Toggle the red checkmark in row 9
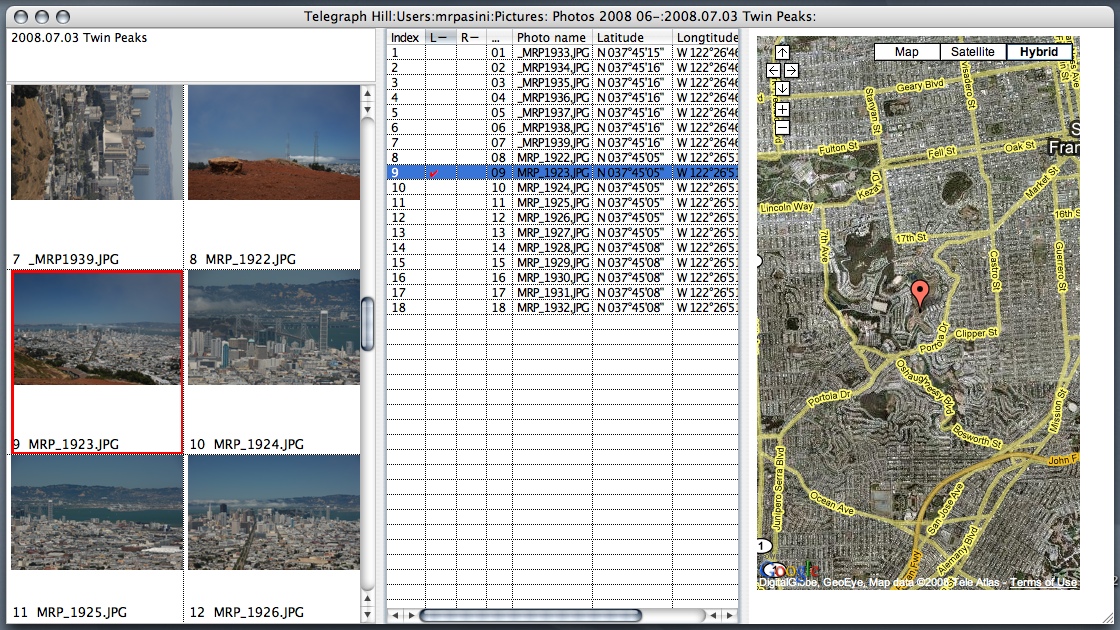This screenshot has width=1120, height=630. [433, 173]
